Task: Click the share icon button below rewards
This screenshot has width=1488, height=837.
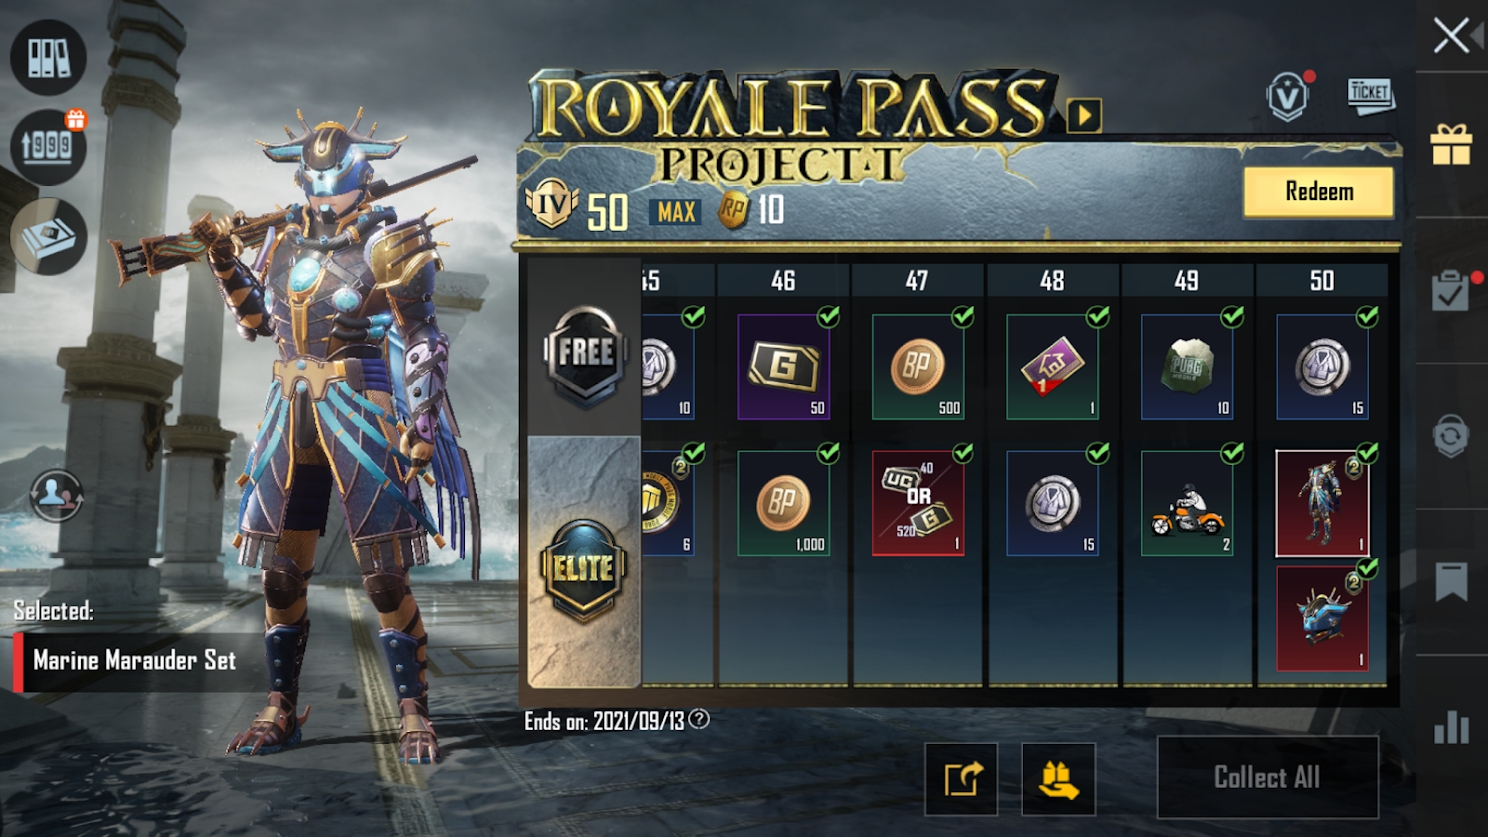Action: tap(961, 779)
